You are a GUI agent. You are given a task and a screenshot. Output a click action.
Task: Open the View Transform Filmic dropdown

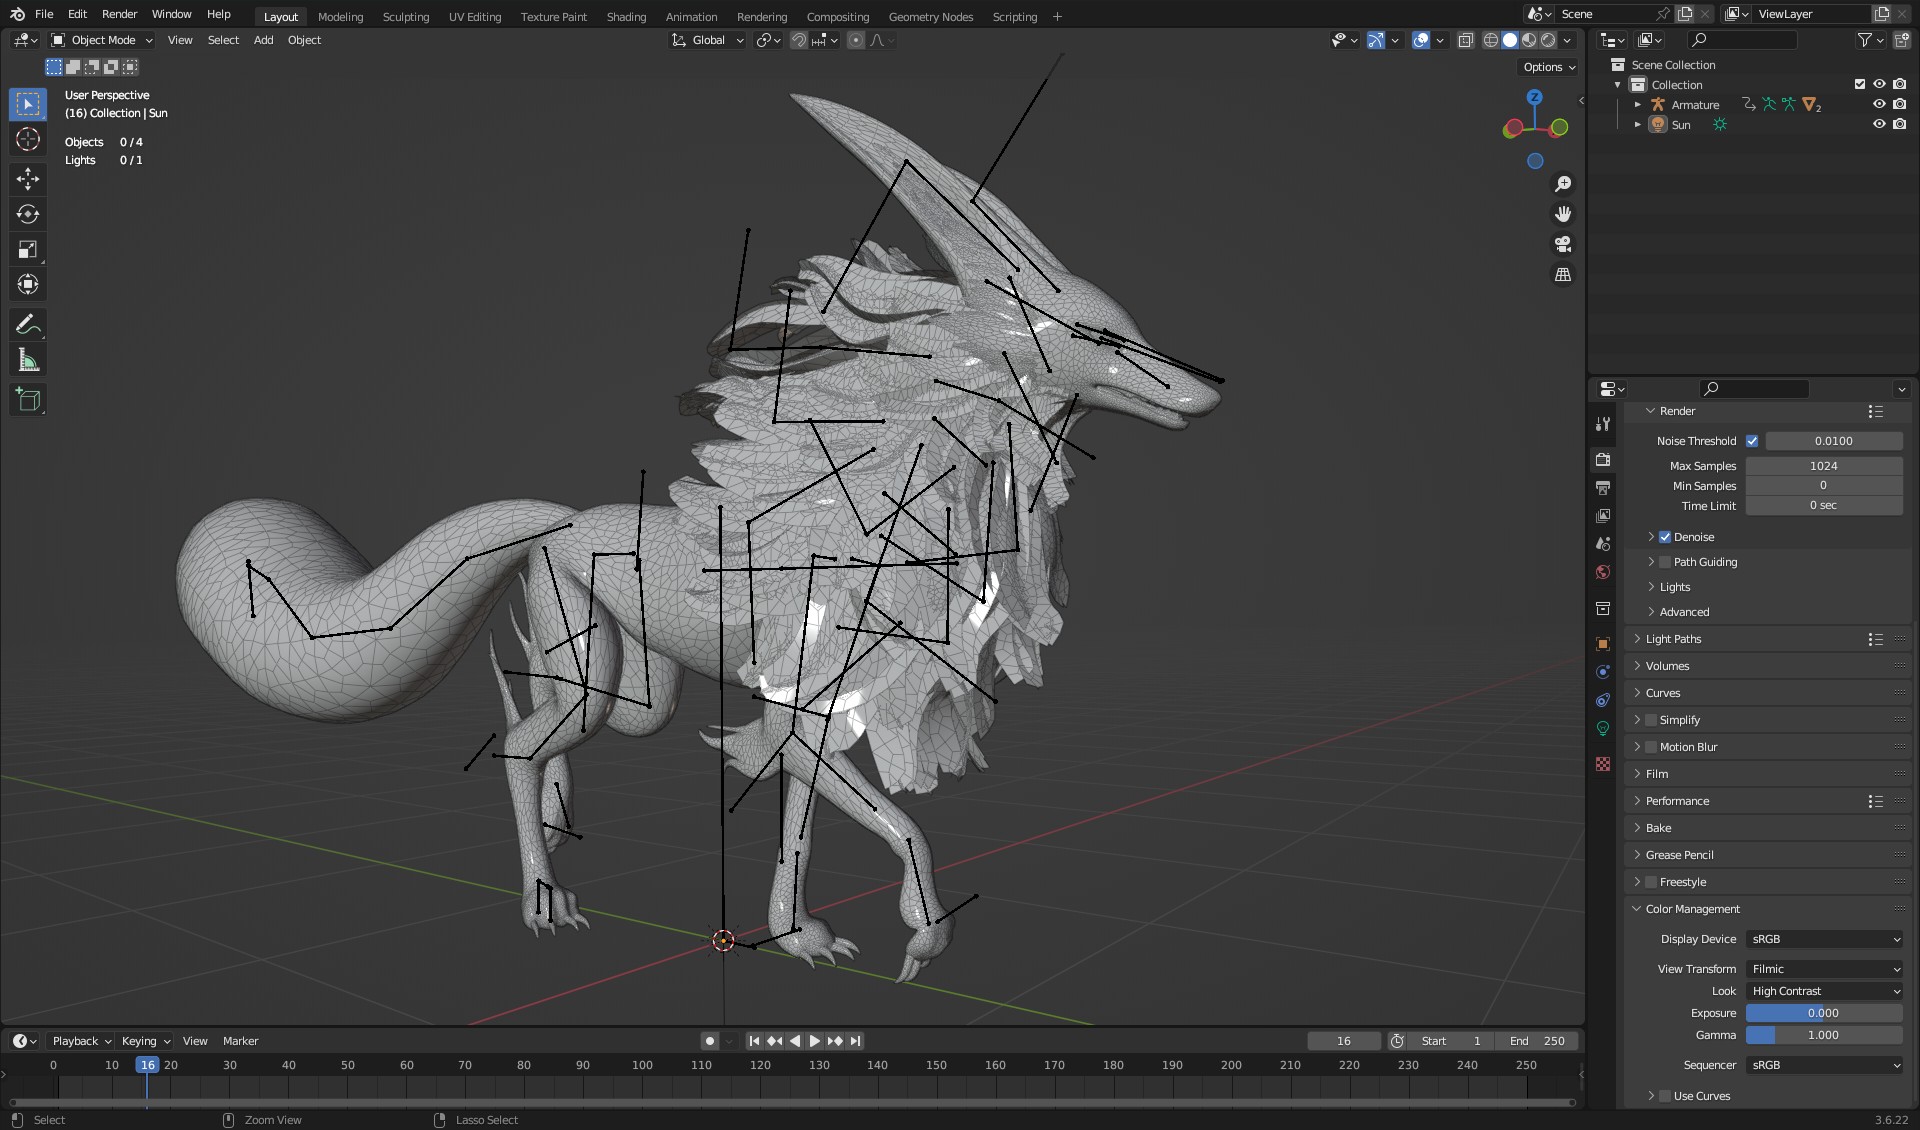tap(1824, 969)
